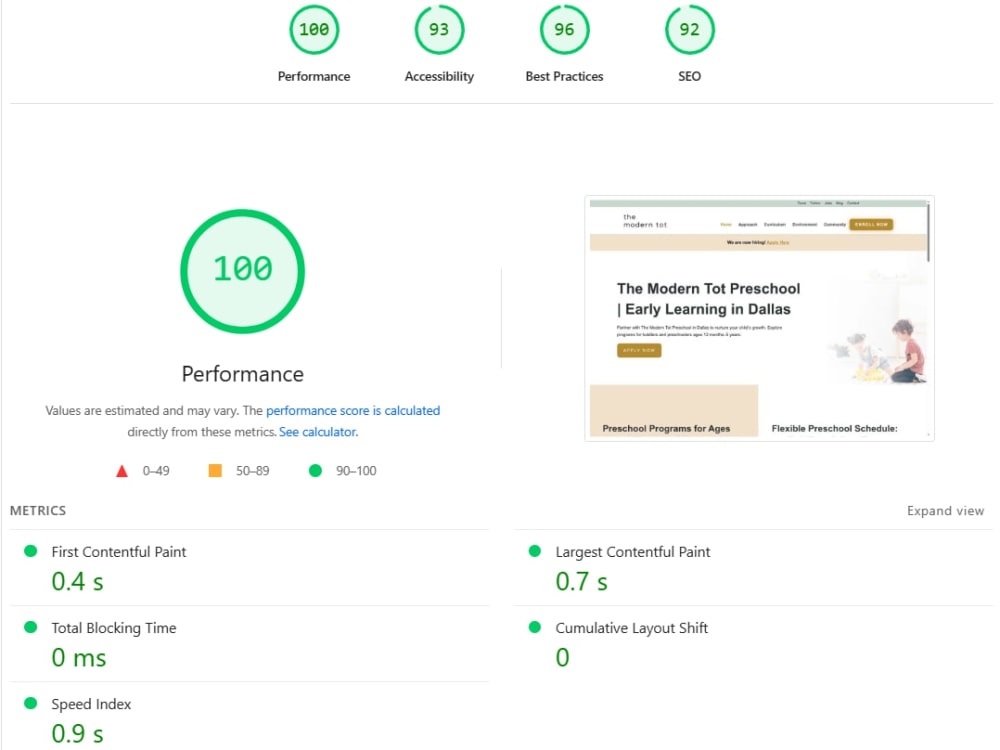Click green dot beside Largest Contentful Paint
The height and width of the screenshot is (750, 1000).
534,551
